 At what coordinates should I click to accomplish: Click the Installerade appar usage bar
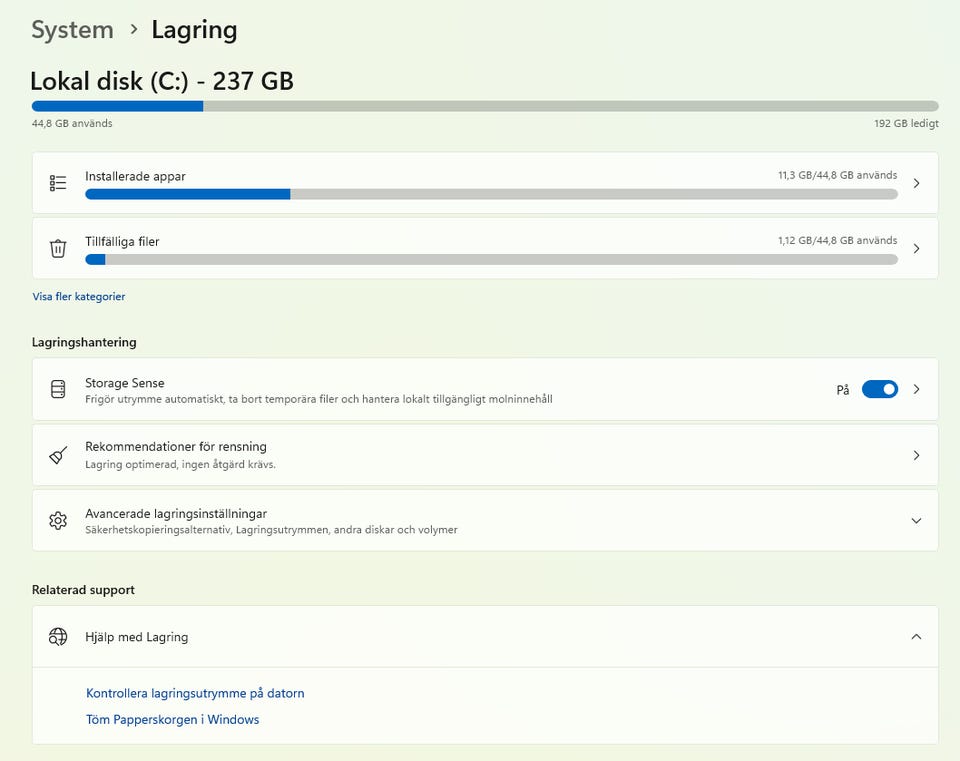(492, 194)
